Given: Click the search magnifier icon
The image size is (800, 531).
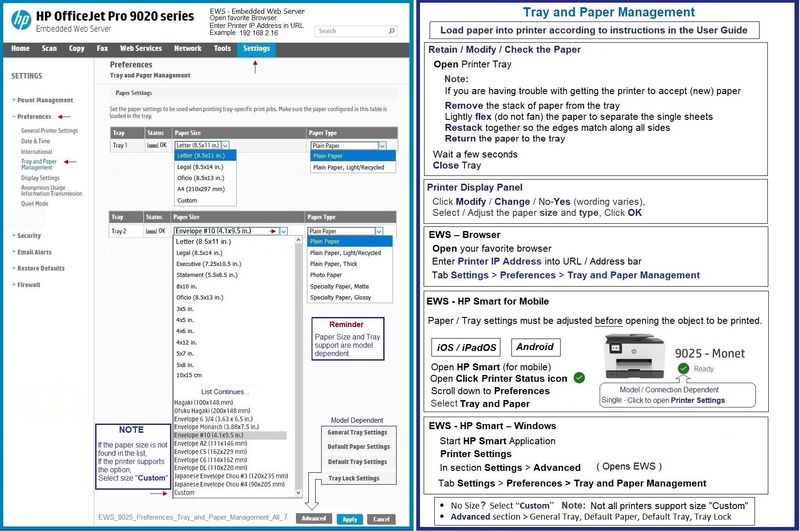Looking at the screenshot, I should coord(391,31).
